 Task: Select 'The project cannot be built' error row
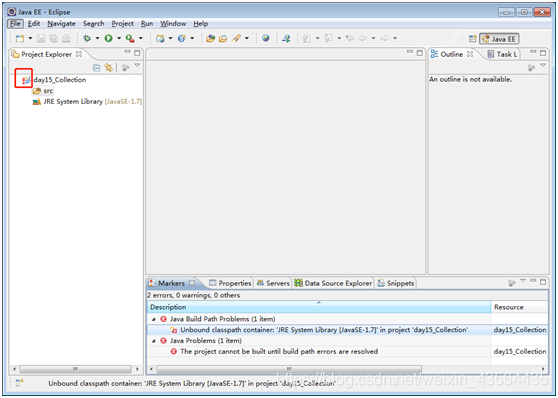(x=347, y=352)
